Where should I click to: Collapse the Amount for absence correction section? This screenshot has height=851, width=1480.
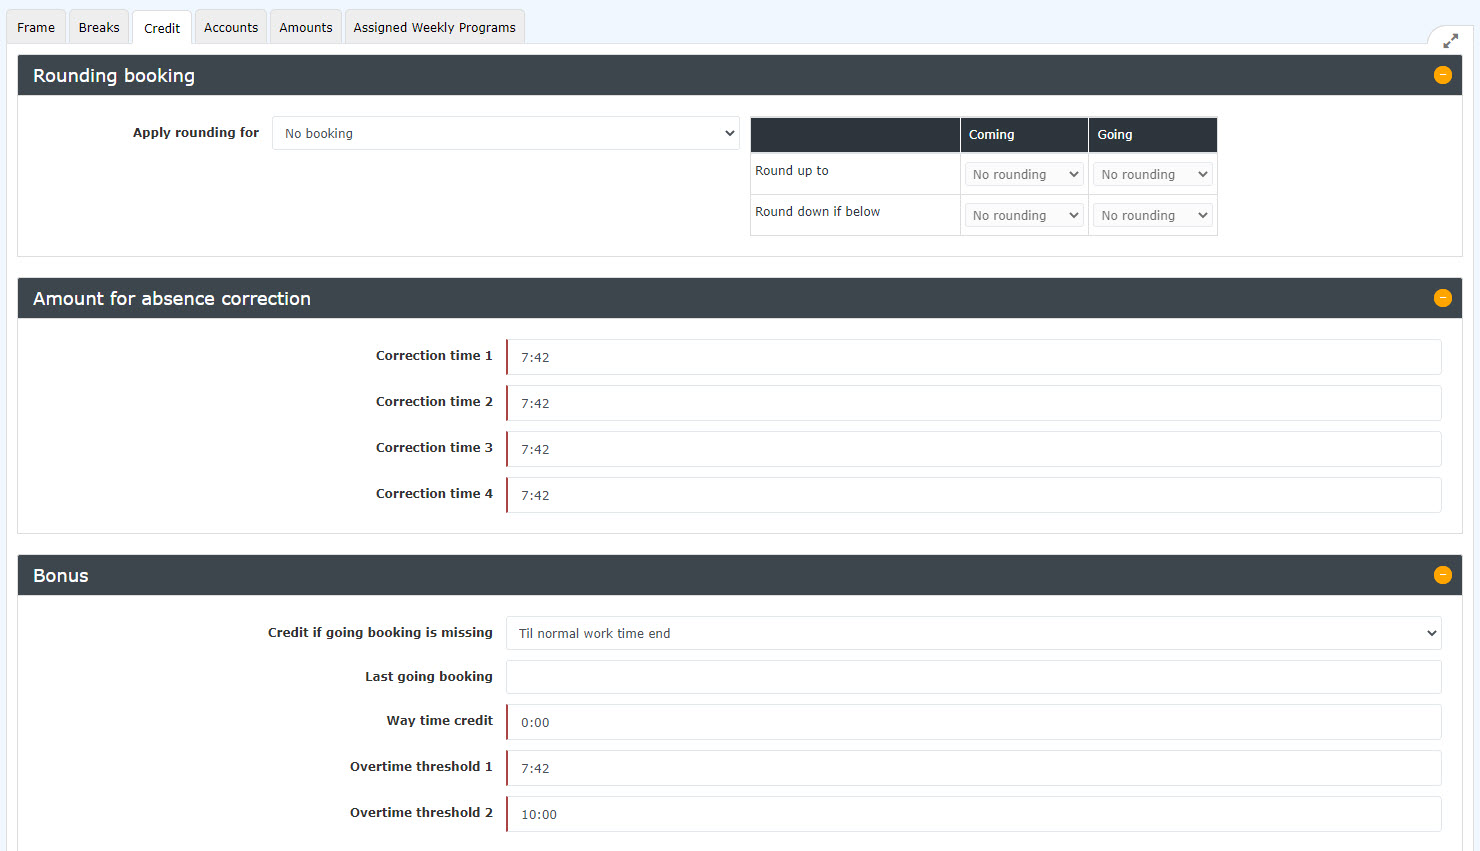[x=1442, y=298]
